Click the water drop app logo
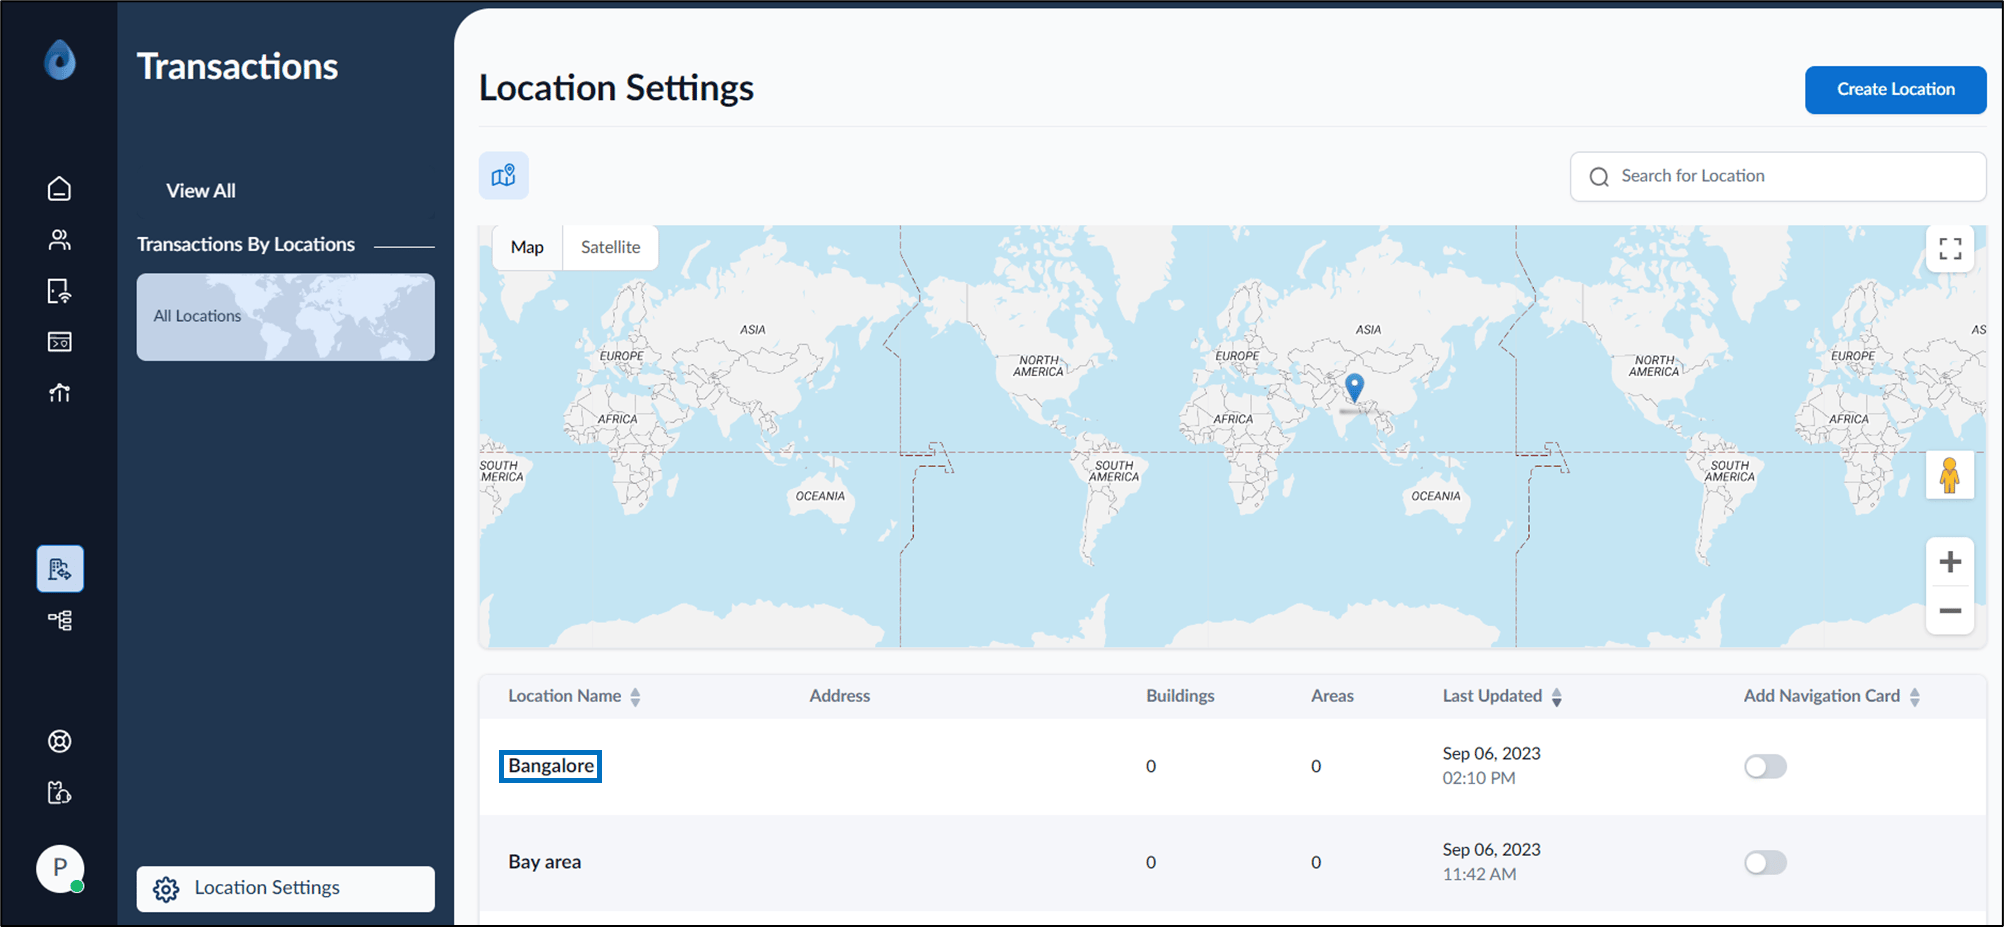Screen dimensions: 2004x927 pos(60,60)
